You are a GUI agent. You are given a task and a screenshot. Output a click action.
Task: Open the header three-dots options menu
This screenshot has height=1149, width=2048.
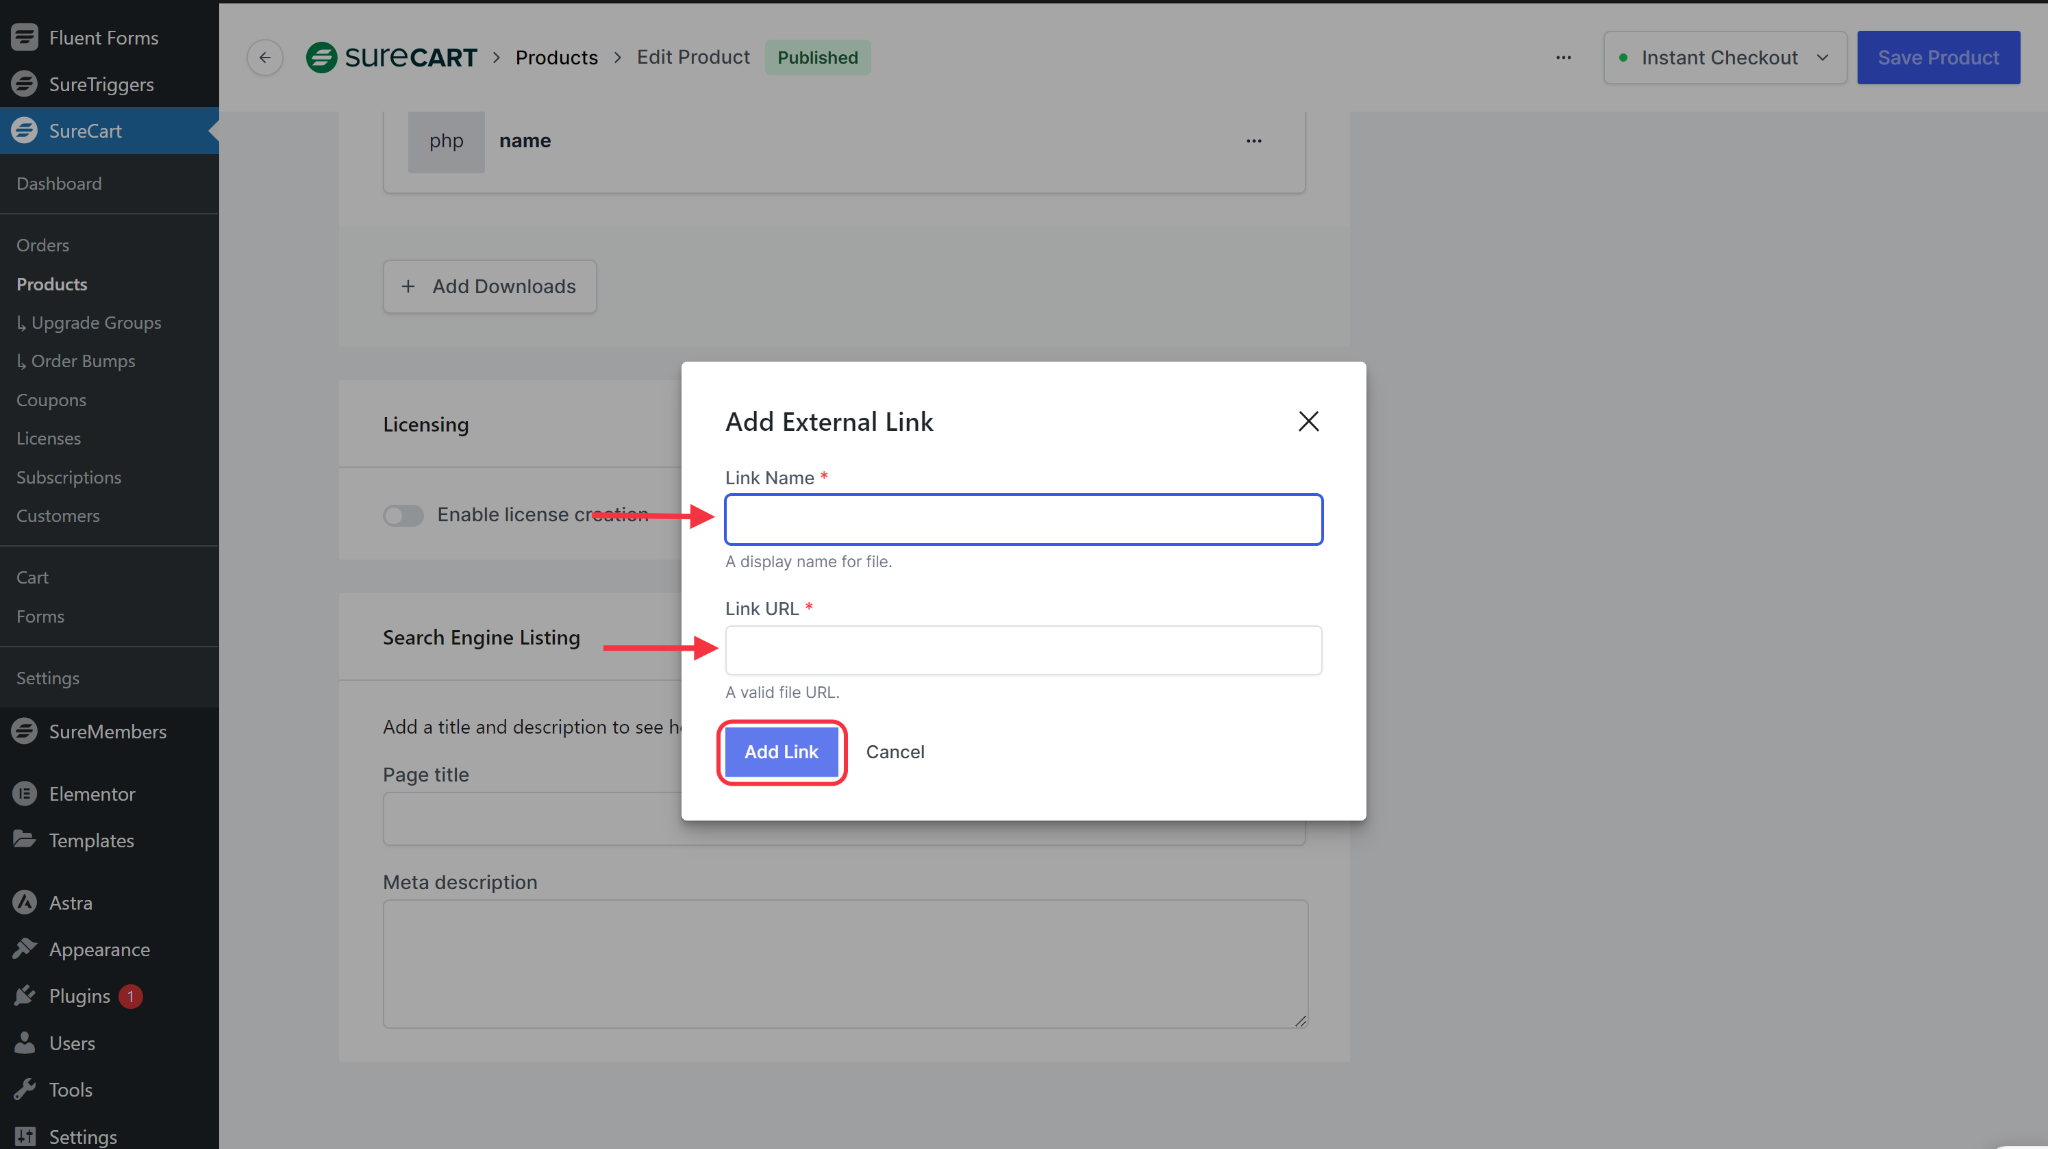tap(1563, 58)
